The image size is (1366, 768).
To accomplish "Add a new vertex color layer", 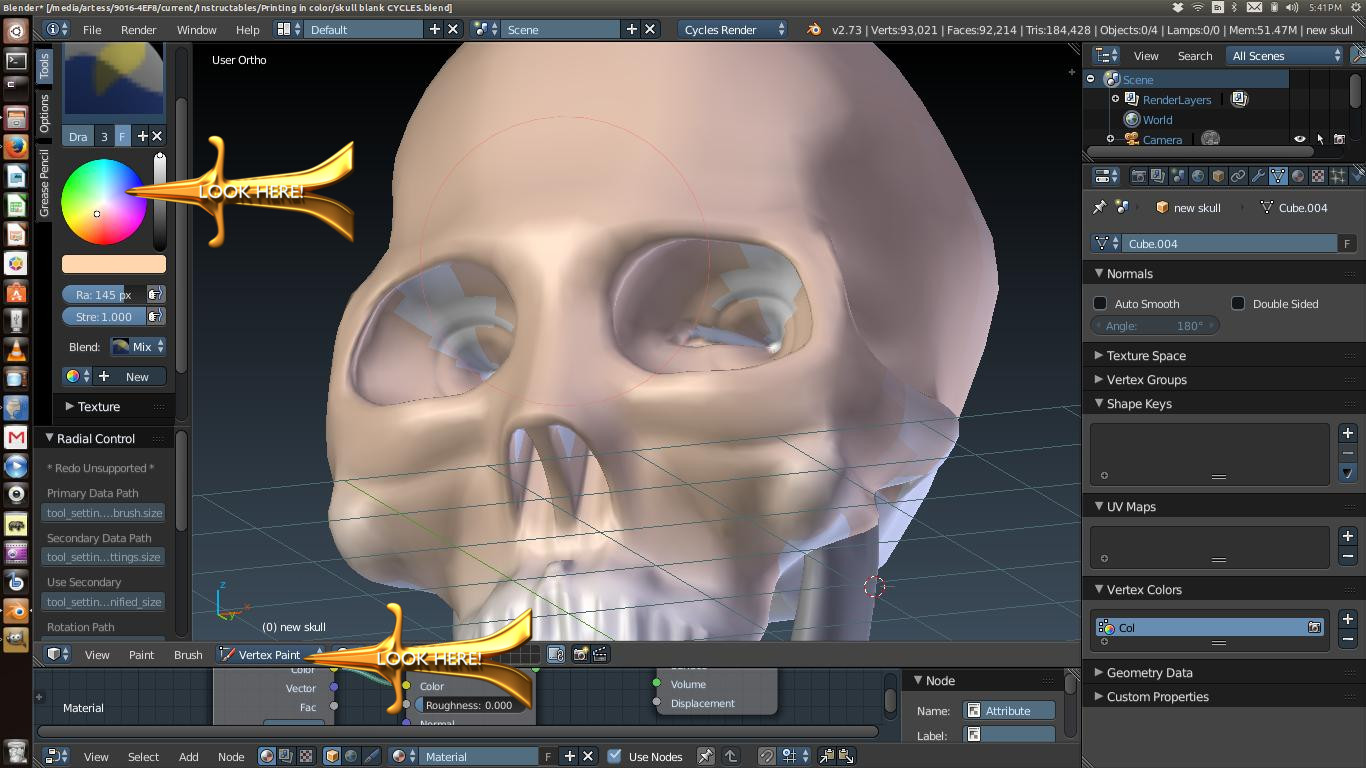I will pos(1348,619).
